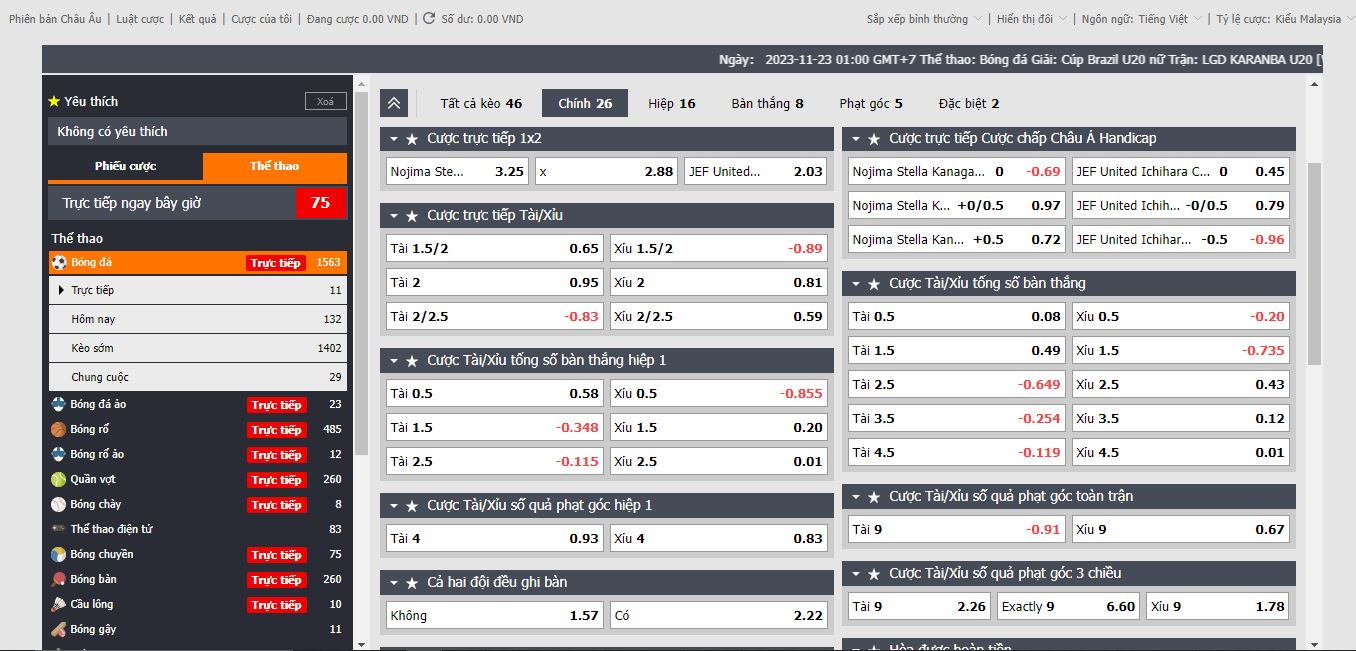The height and width of the screenshot is (651, 1356).
Task: Click the main odds panel vertical scrollbar
Action: coord(1314,260)
